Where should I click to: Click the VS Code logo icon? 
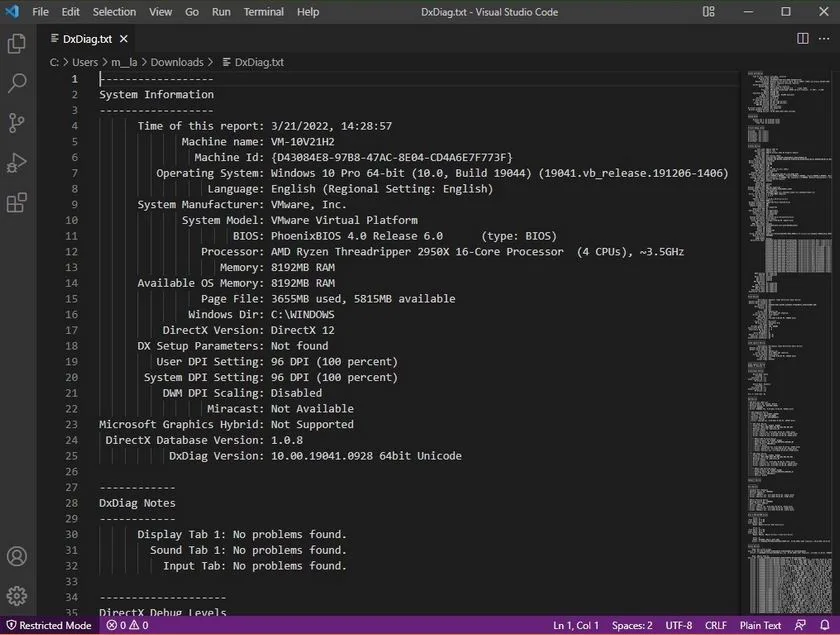point(12,11)
